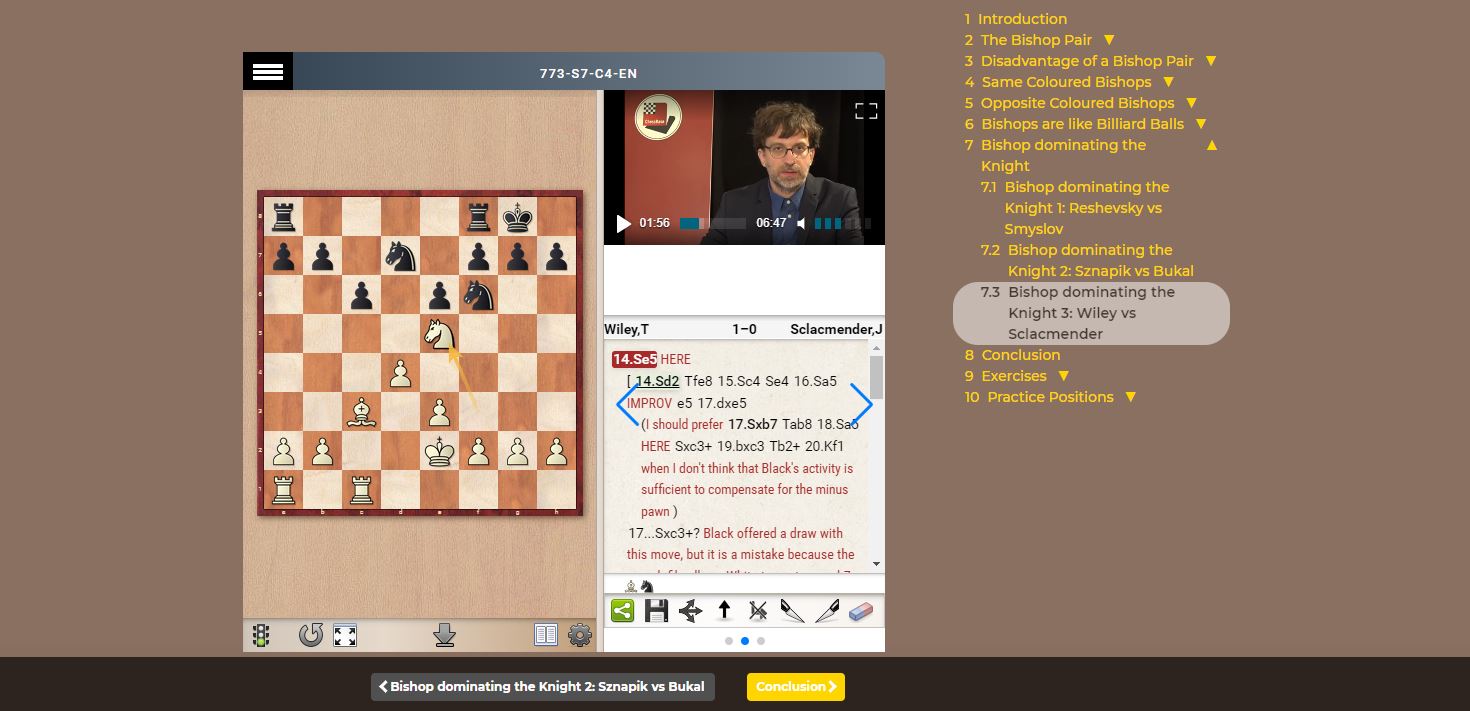Select chapter 8 Conclusion in the sidebar

pos(1022,354)
